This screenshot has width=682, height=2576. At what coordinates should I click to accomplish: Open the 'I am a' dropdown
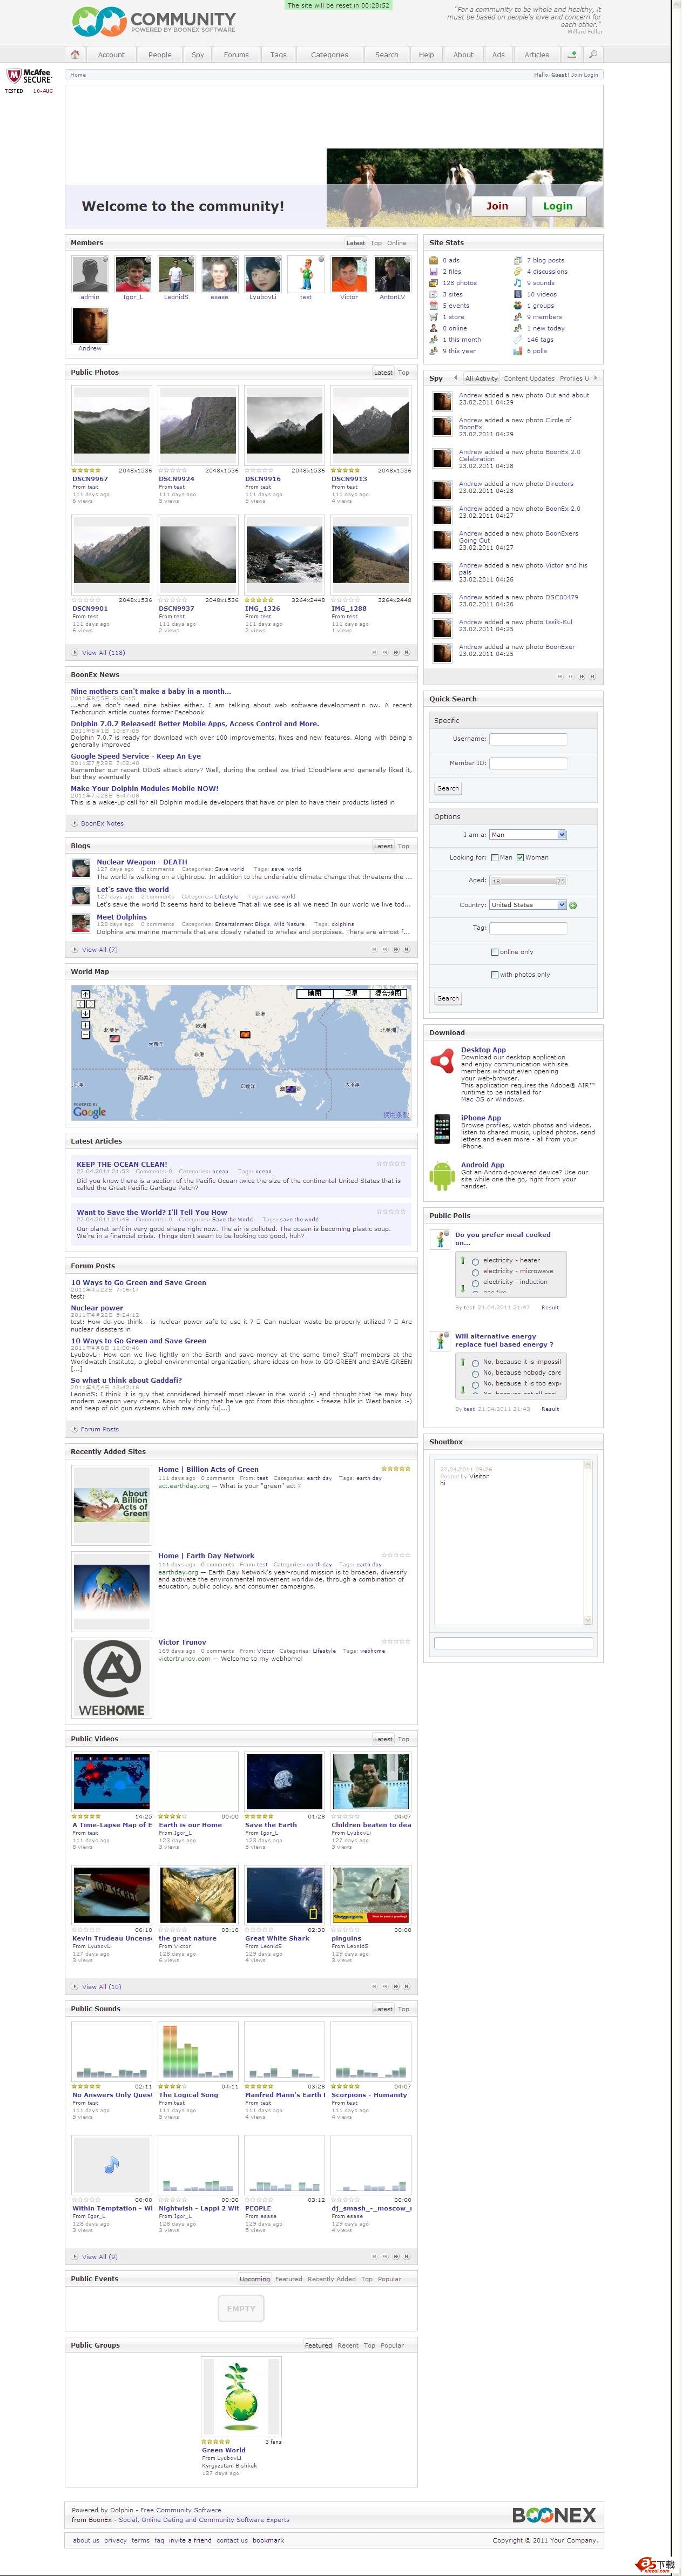527,834
